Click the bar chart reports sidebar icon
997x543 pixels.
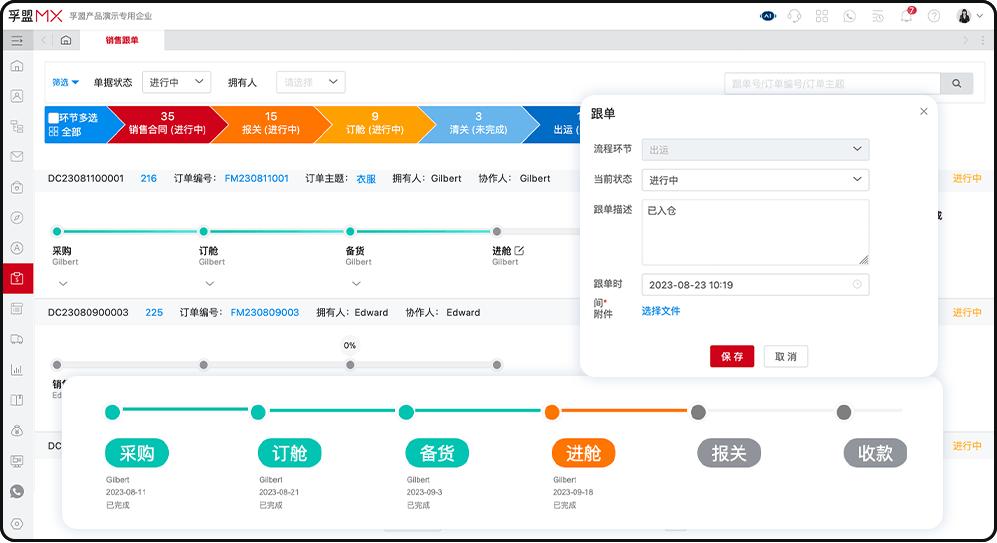click(17, 369)
